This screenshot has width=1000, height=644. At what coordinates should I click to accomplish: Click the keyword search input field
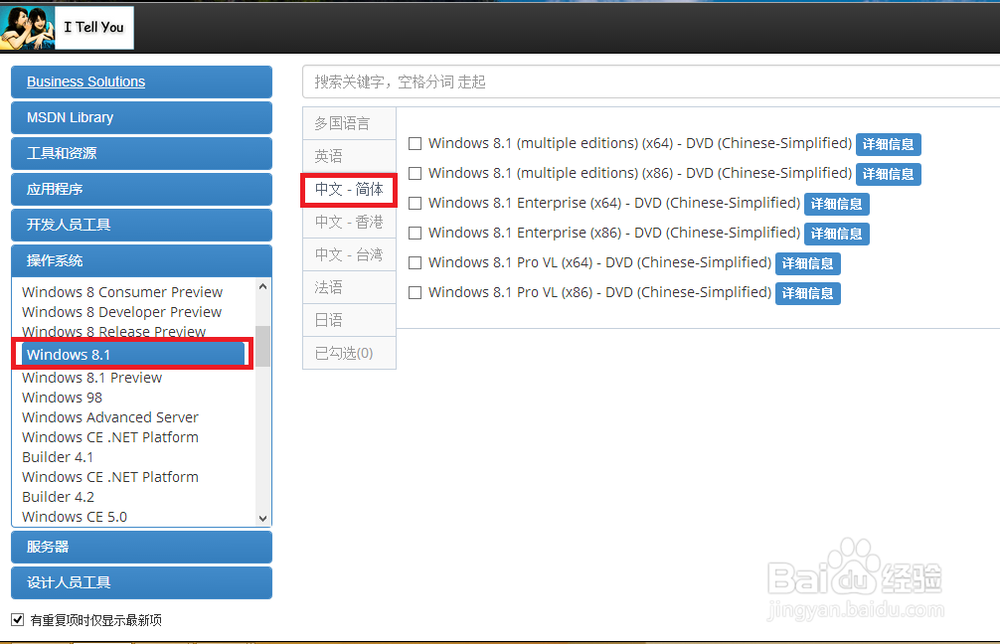(651, 82)
